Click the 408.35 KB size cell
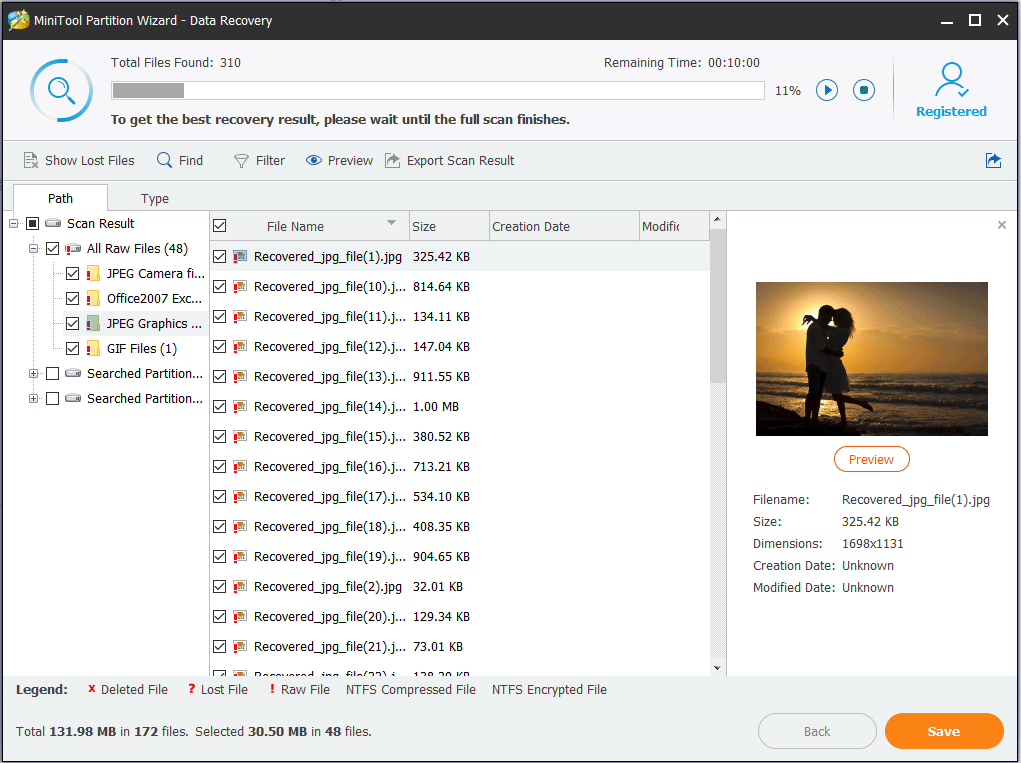This screenshot has height=763, width=1021. [441, 526]
